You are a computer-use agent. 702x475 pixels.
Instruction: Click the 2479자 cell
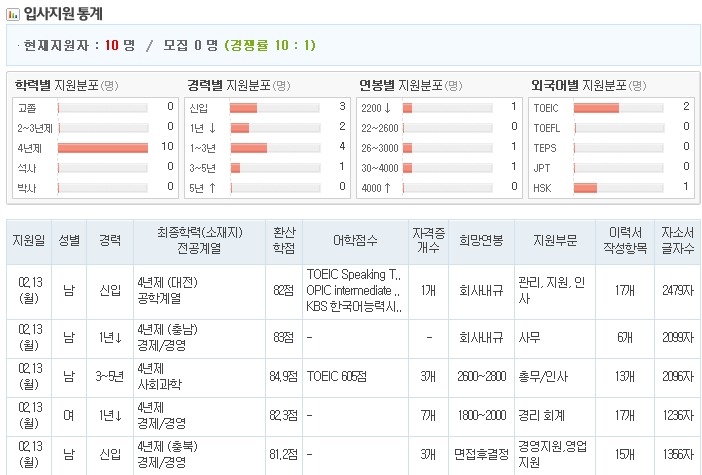point(677,291)
